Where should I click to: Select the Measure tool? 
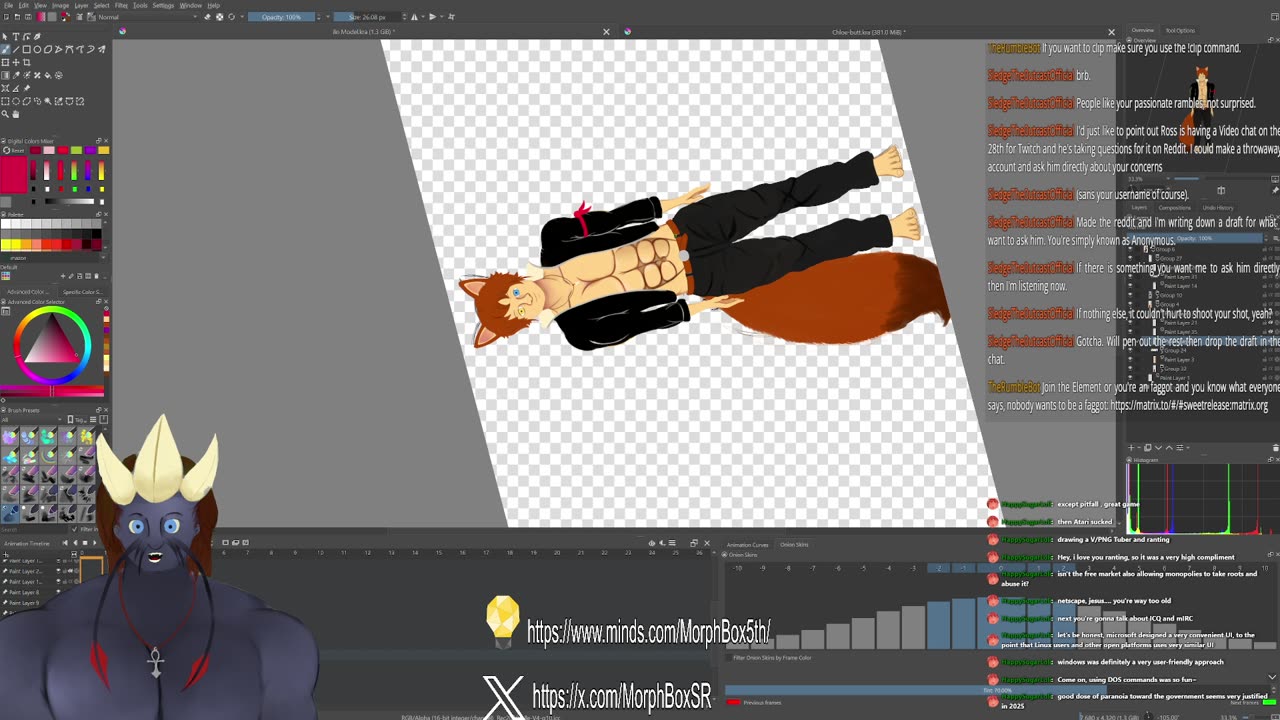pos(16,88)
